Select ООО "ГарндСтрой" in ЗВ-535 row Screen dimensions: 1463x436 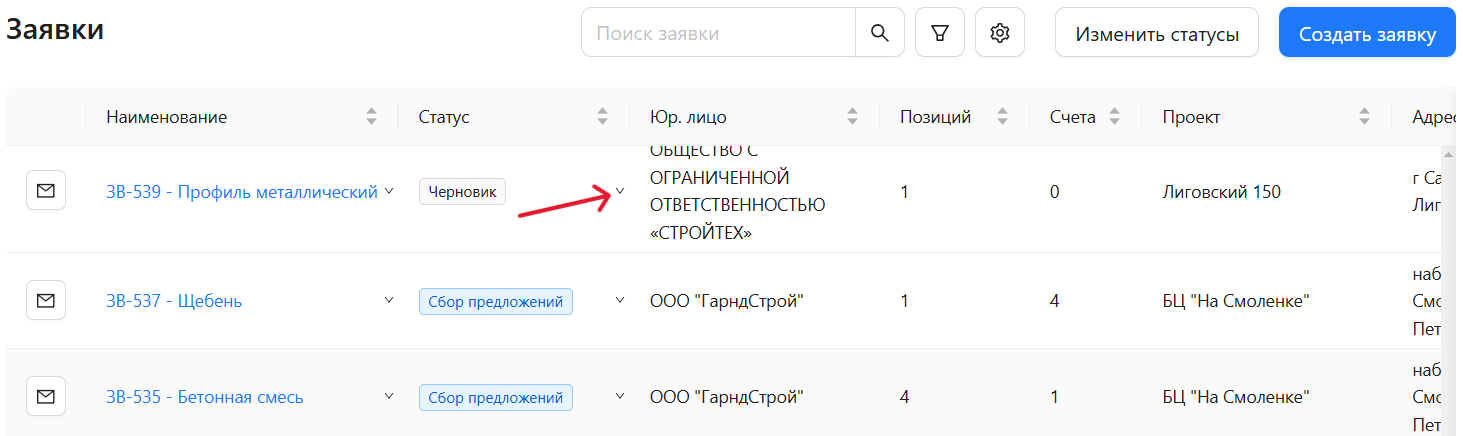click(x=727, y=397)
